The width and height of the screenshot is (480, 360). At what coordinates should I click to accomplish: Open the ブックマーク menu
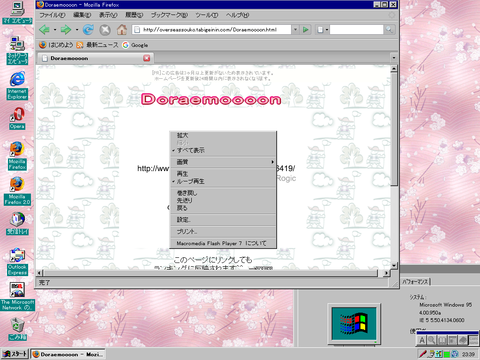click(169, 15)
